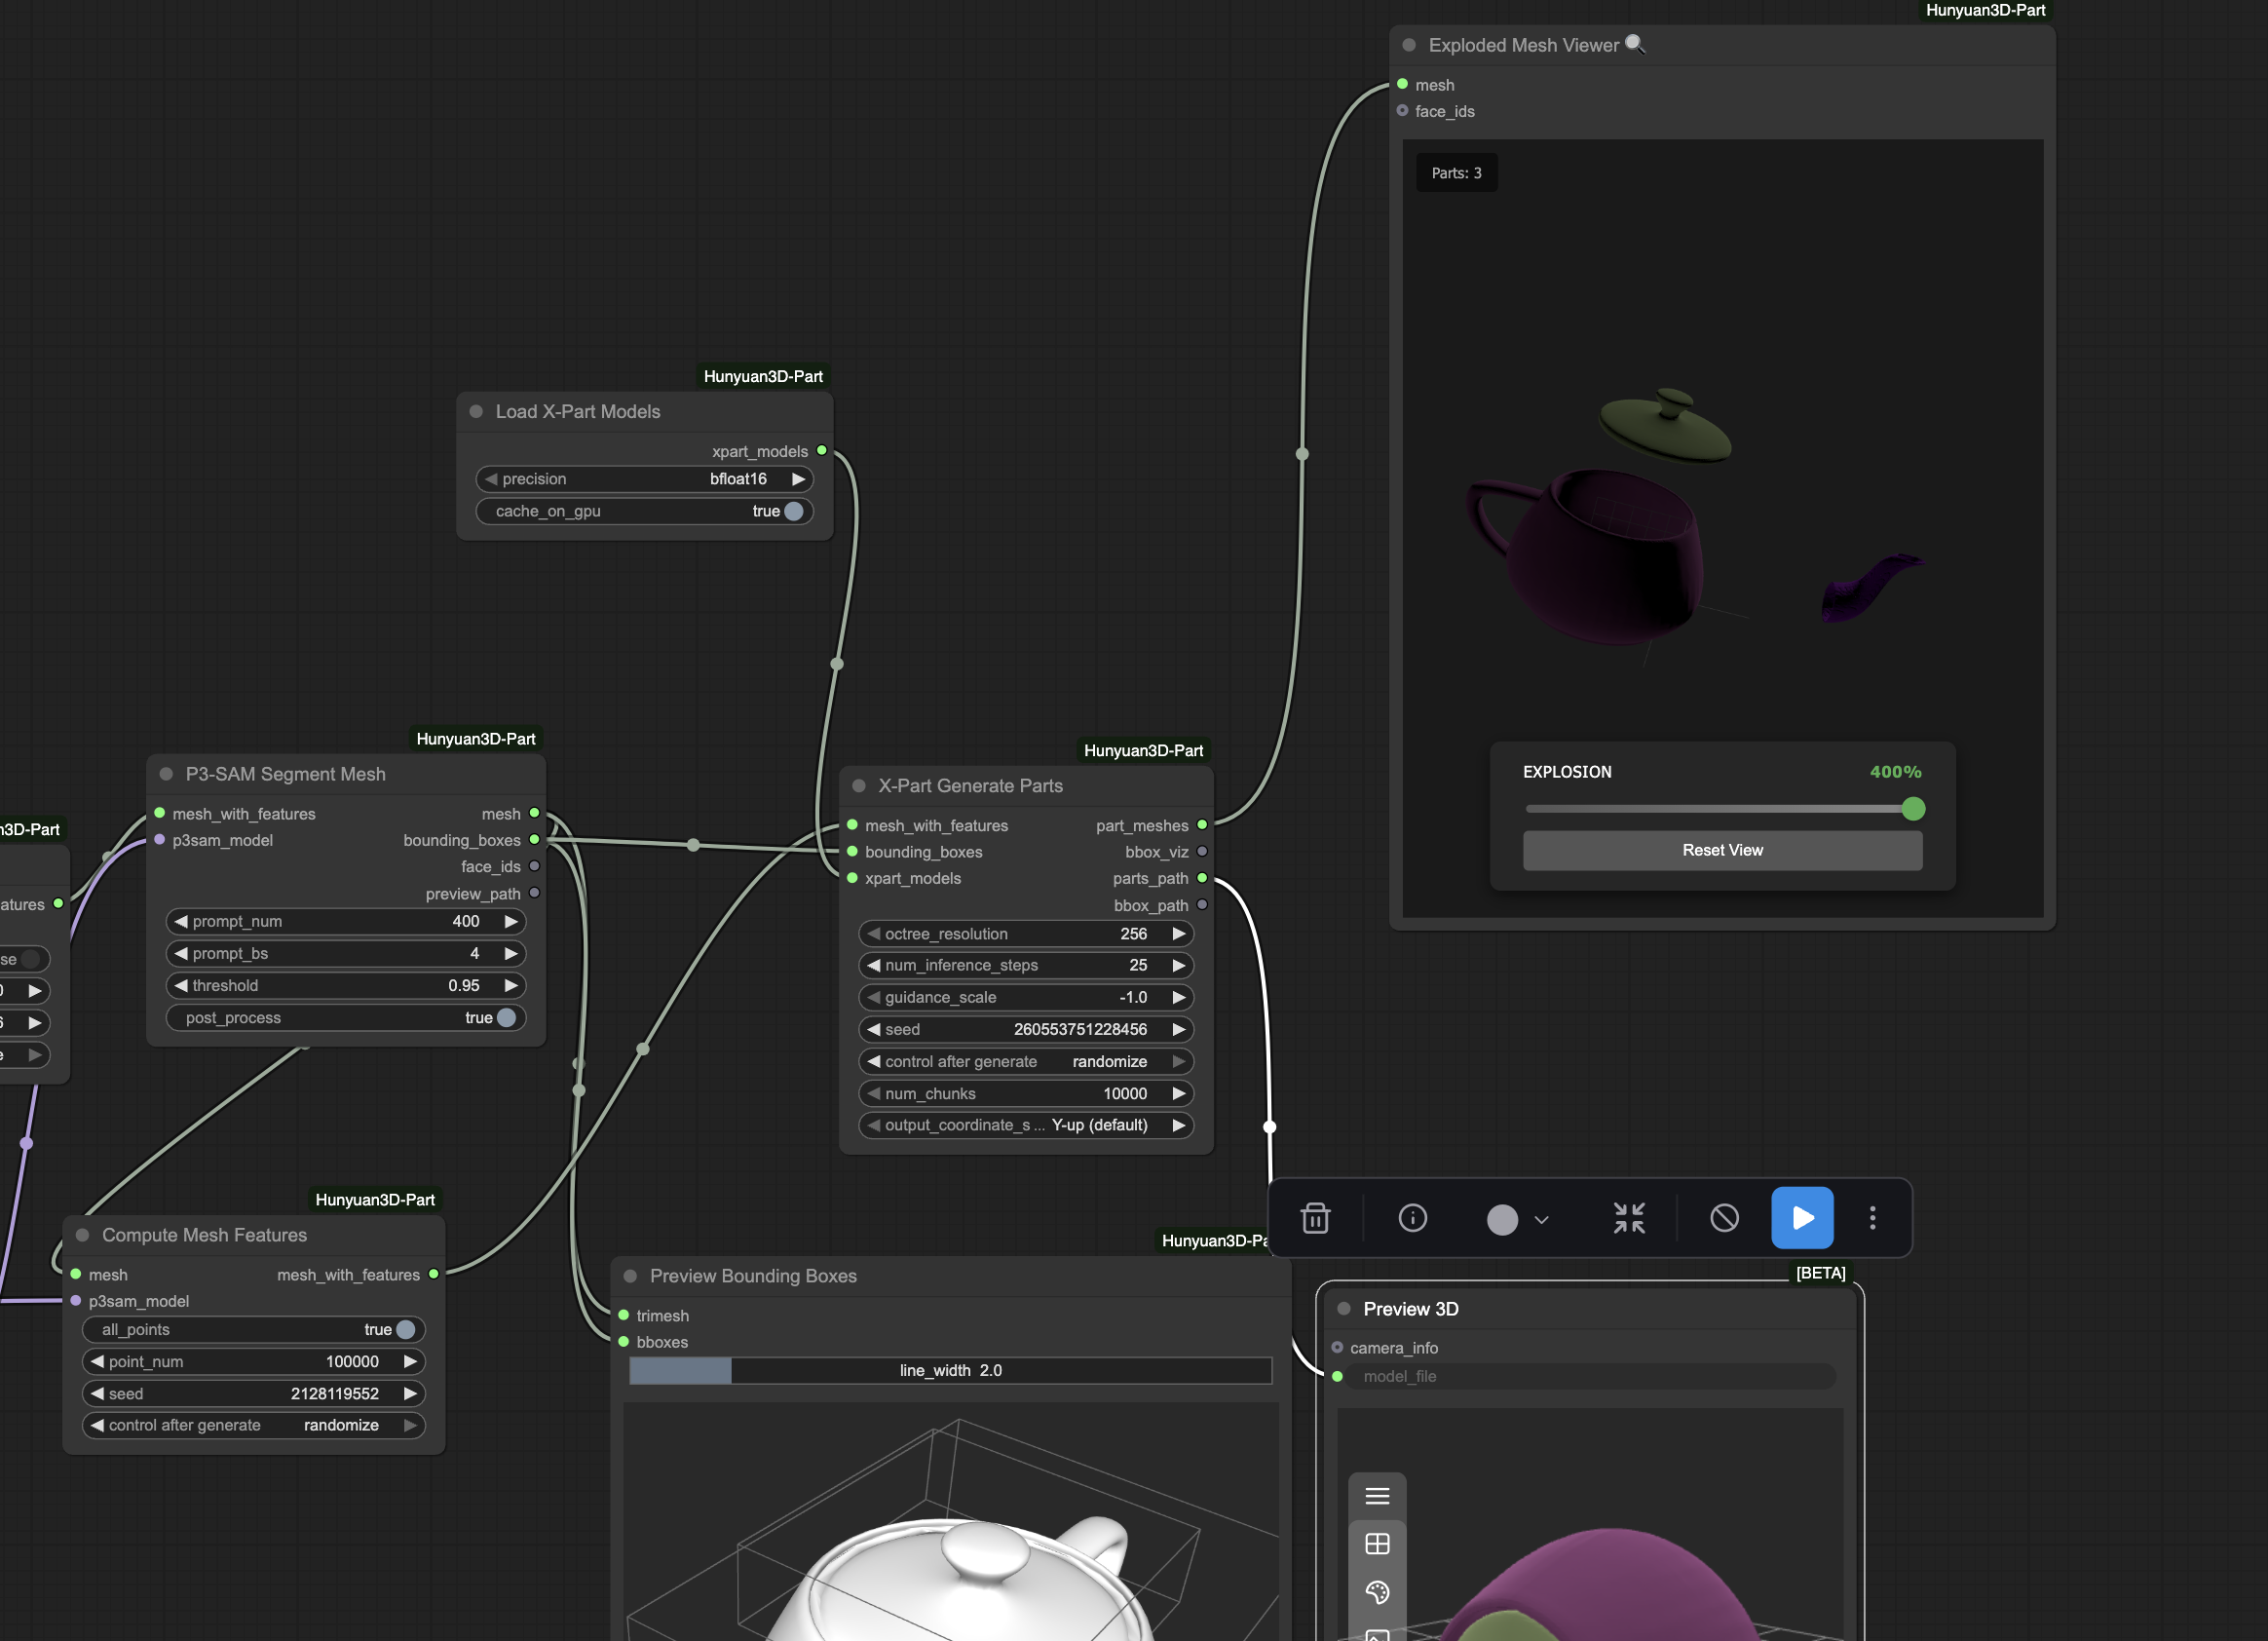Click the '[BETA]' badge above Preview 3D
The image size is (2268, 1641).
click(1820, 1273)
